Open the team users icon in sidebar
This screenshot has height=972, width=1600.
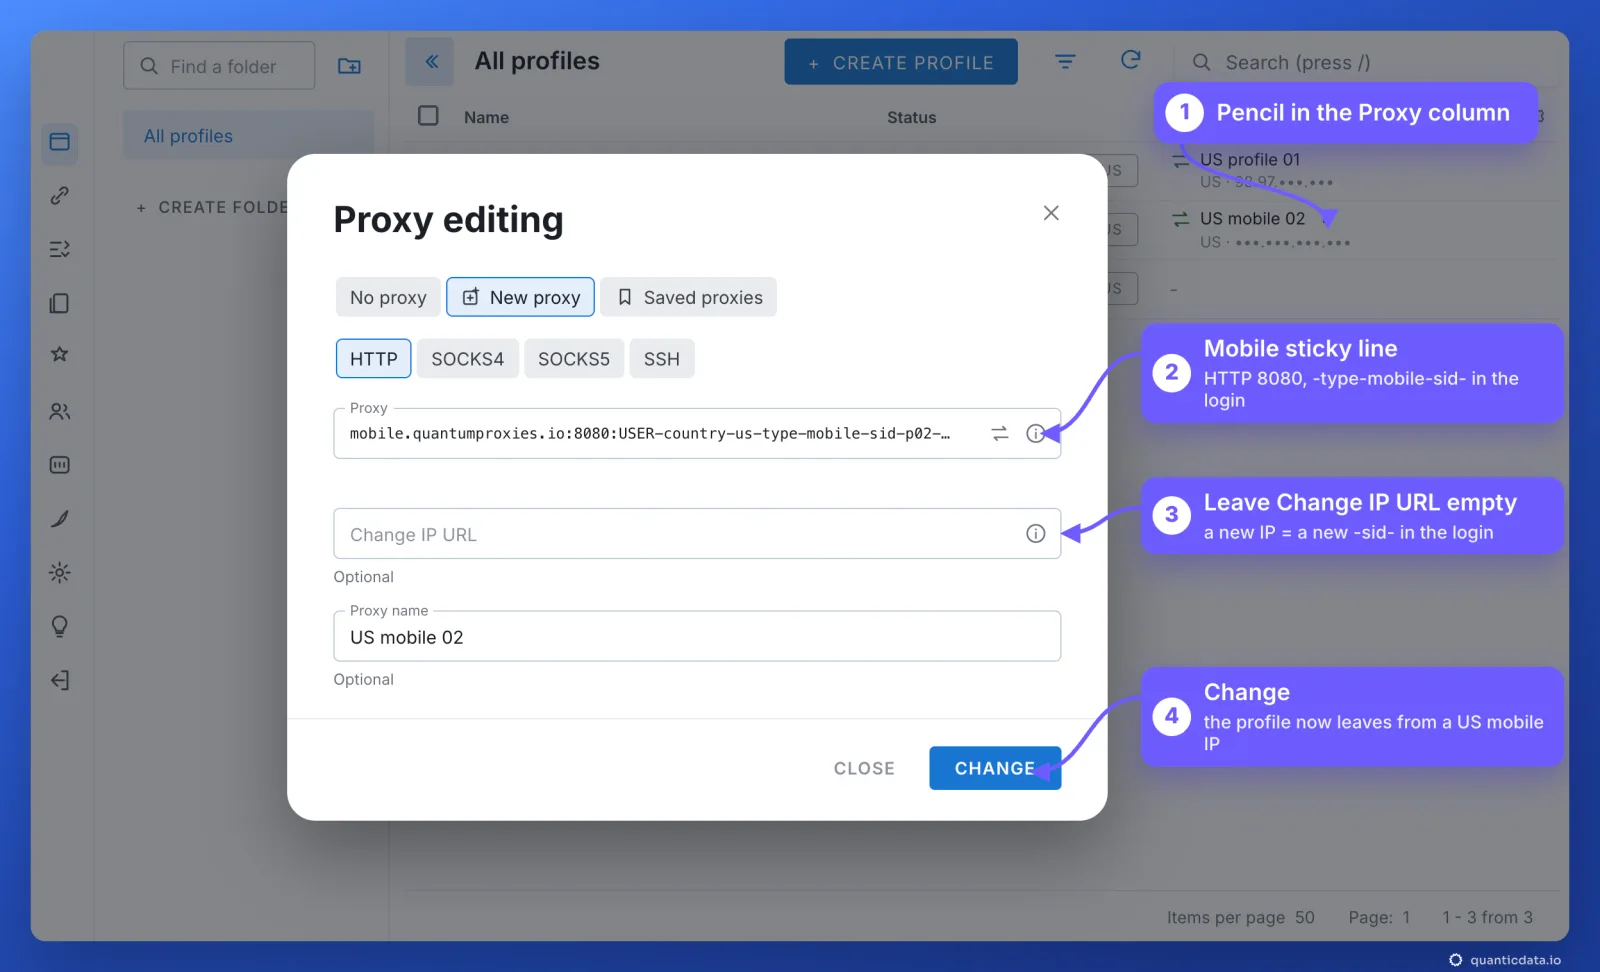(x=60, y=411)
